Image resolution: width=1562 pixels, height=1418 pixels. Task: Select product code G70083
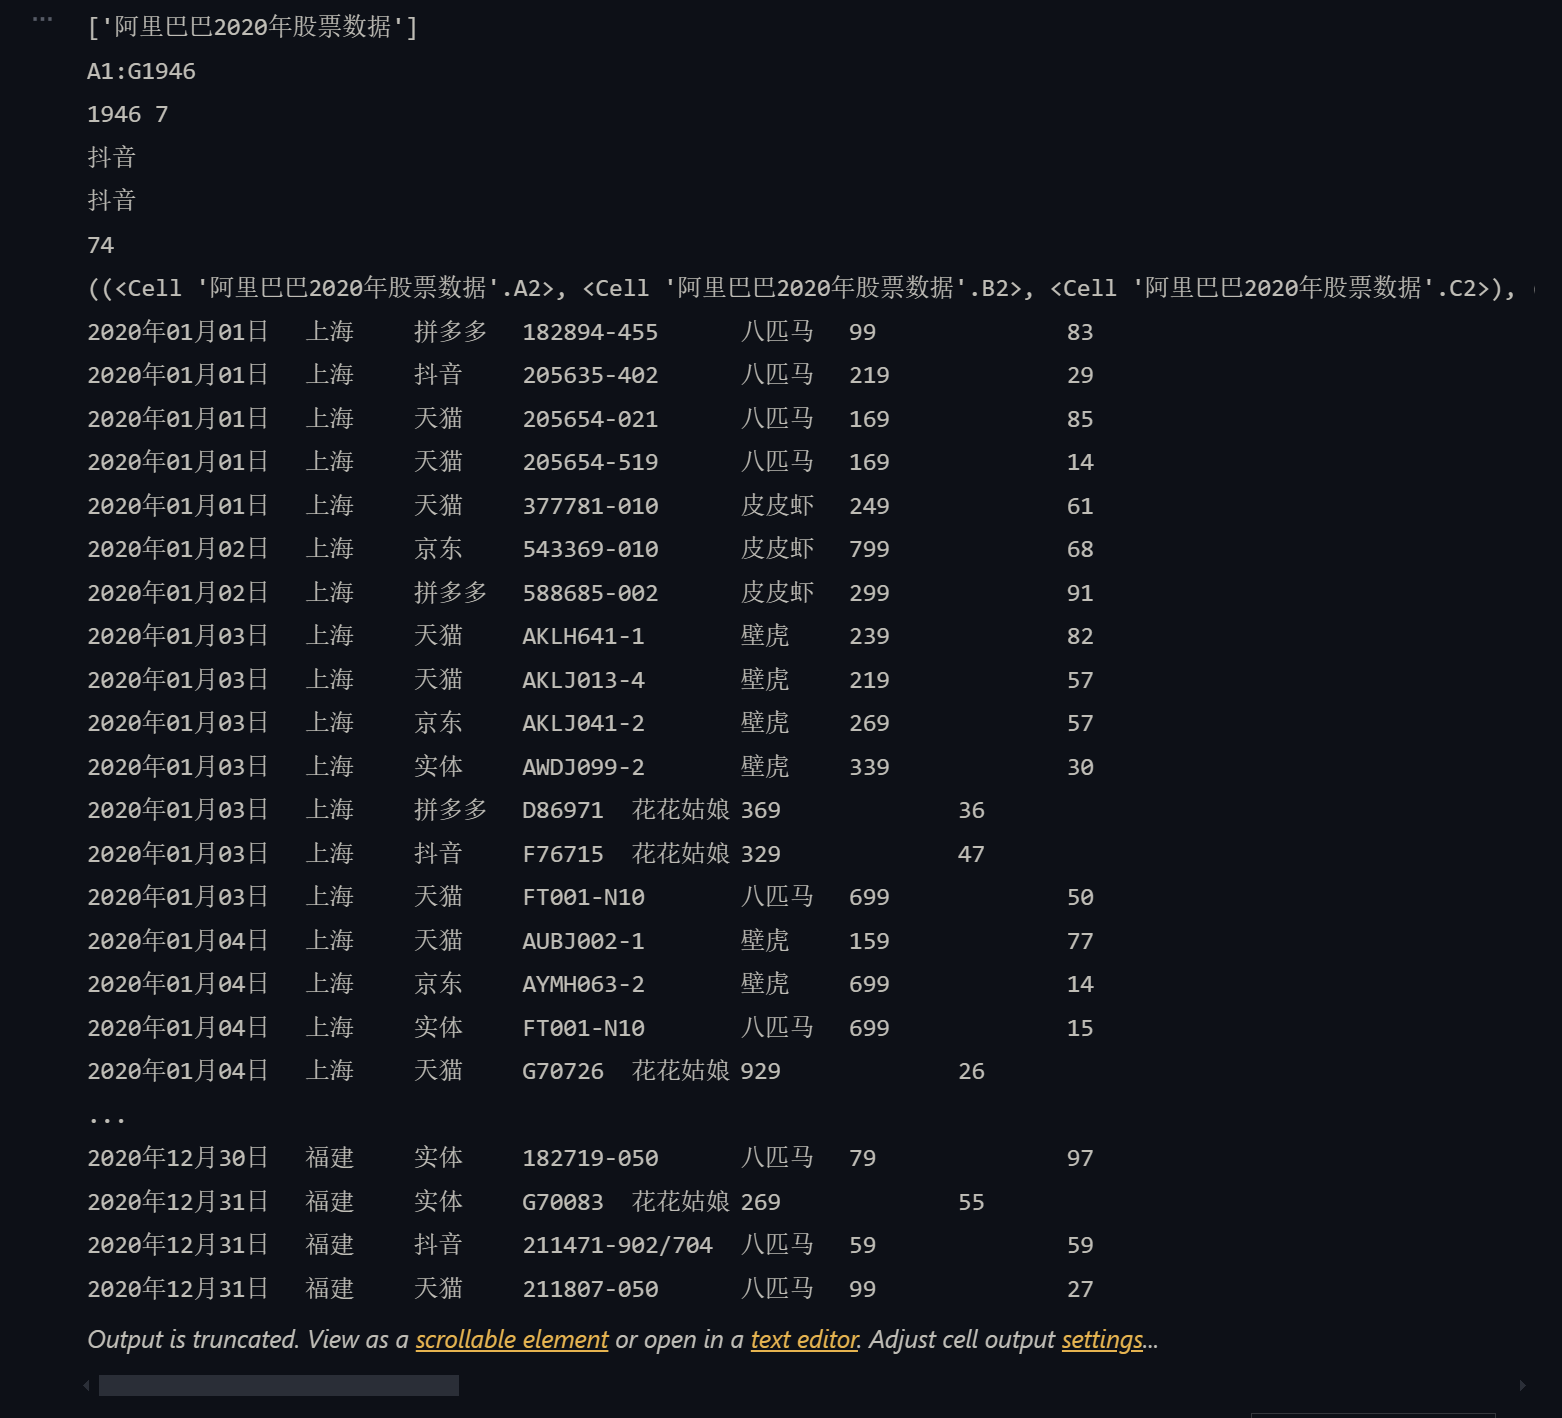point(562,1202)
